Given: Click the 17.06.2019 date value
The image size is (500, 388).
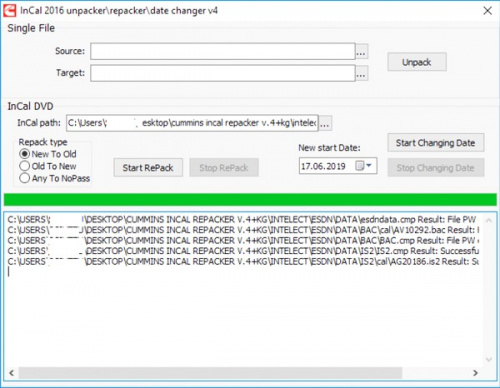Looking at the screenshot, I should [x=323, y=166].
